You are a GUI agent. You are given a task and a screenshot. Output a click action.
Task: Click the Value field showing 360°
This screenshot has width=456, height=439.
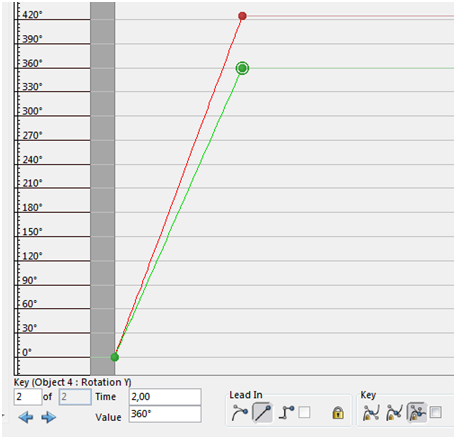tap(165, 414)
